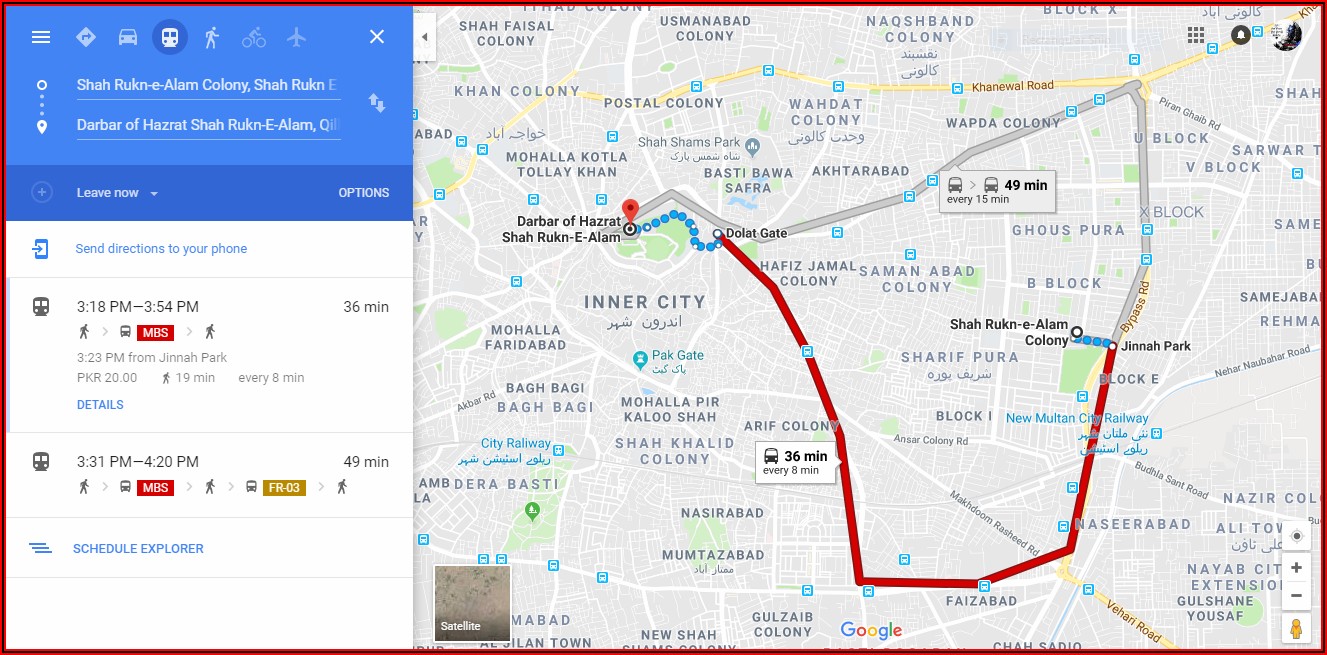Send directions to your phone
This screenshot has height=655, width=1327.
(161, 249)
